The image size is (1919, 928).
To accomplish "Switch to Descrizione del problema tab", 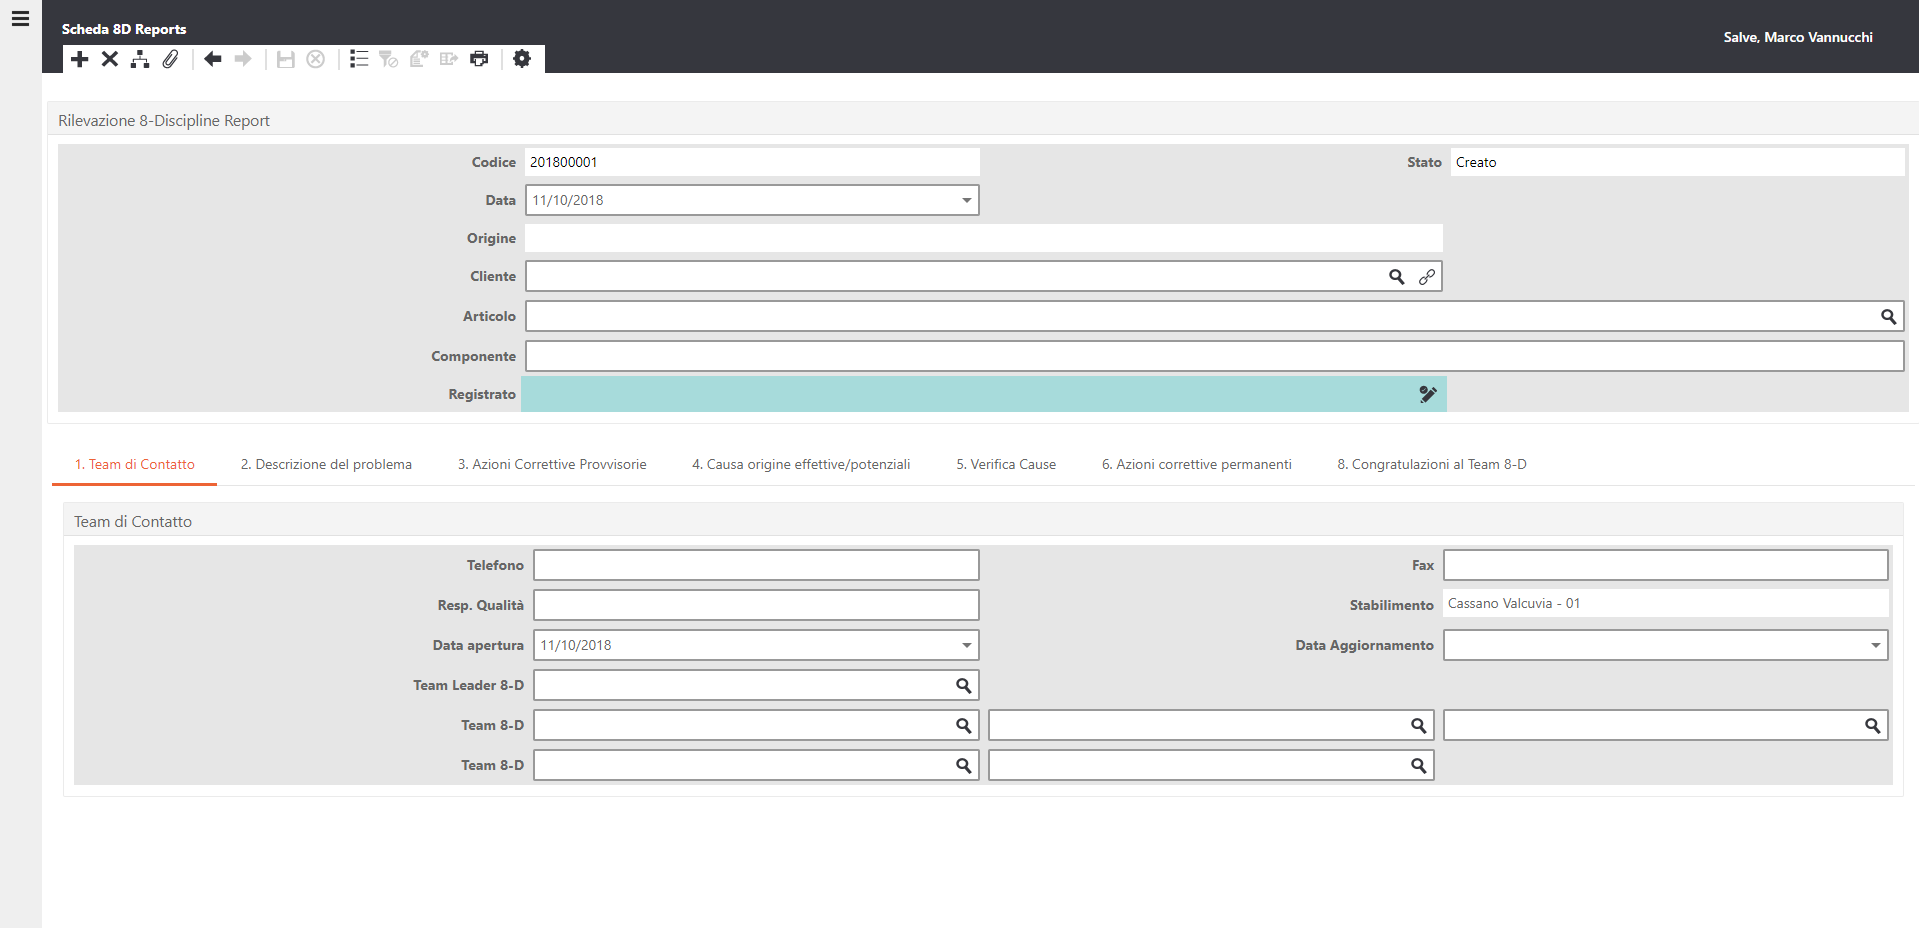I will pos(326,464).
